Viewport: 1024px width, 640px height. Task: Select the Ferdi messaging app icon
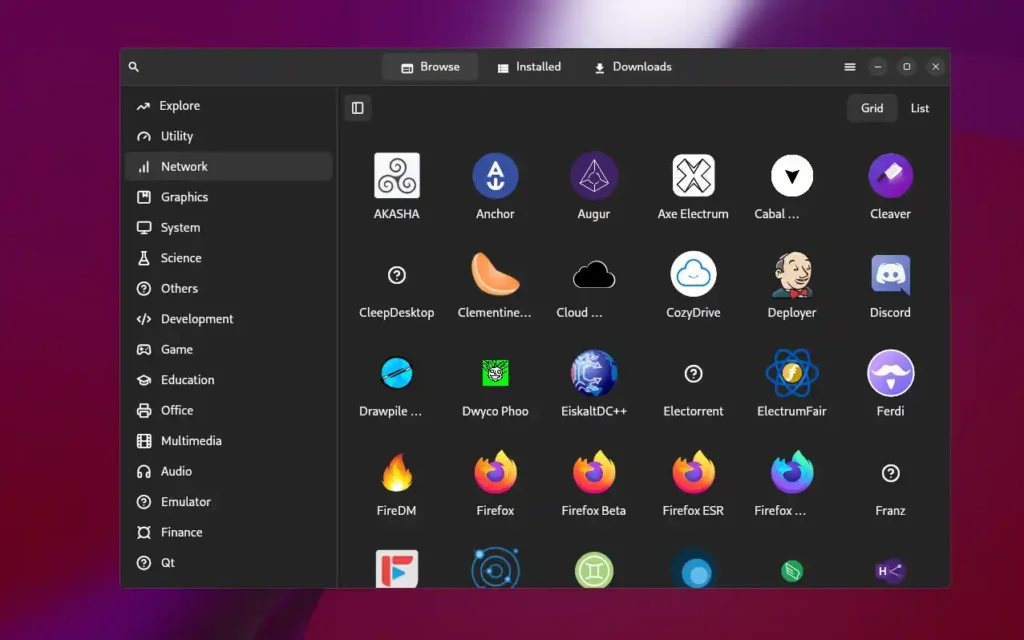(889, 375)
